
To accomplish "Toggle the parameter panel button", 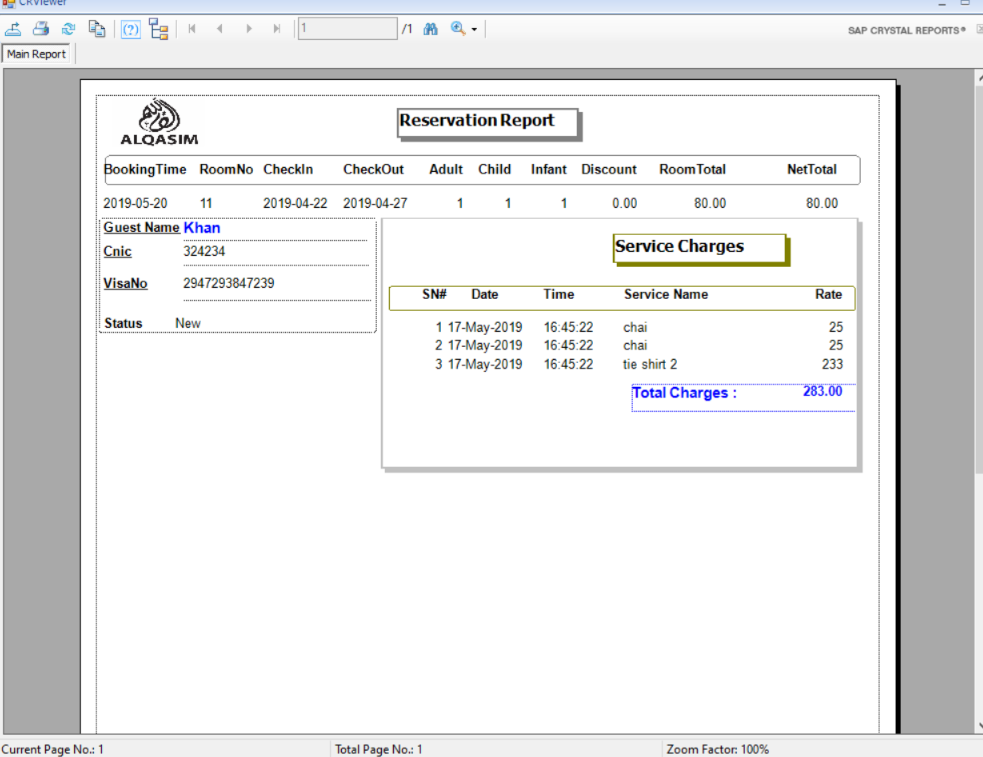I will (x=130, y=29).
